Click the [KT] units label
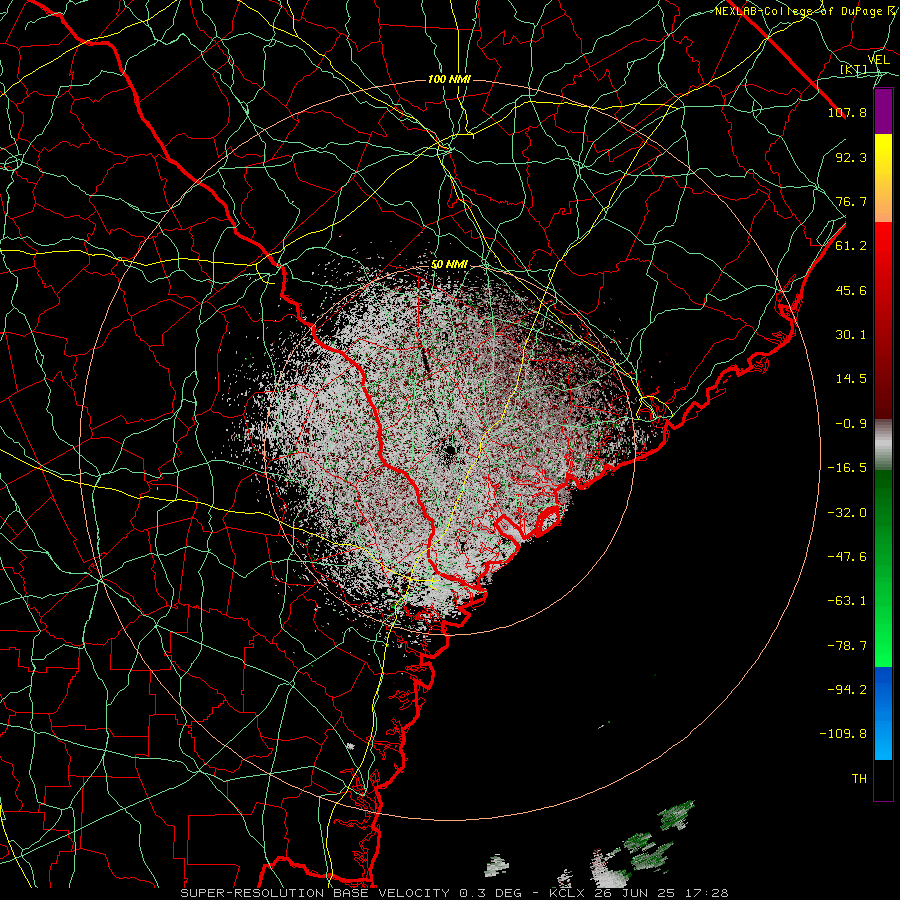The image size is (900, 900). 854,69
